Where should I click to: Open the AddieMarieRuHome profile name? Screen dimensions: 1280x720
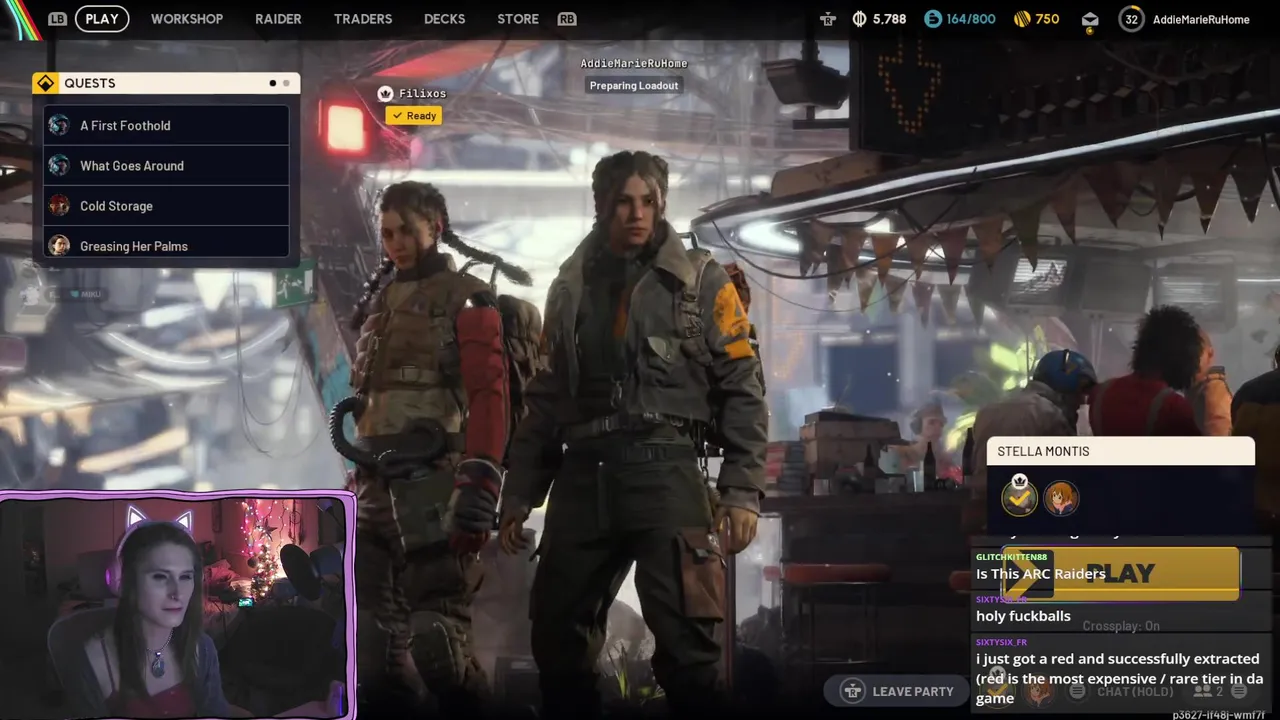[1201, 19]
